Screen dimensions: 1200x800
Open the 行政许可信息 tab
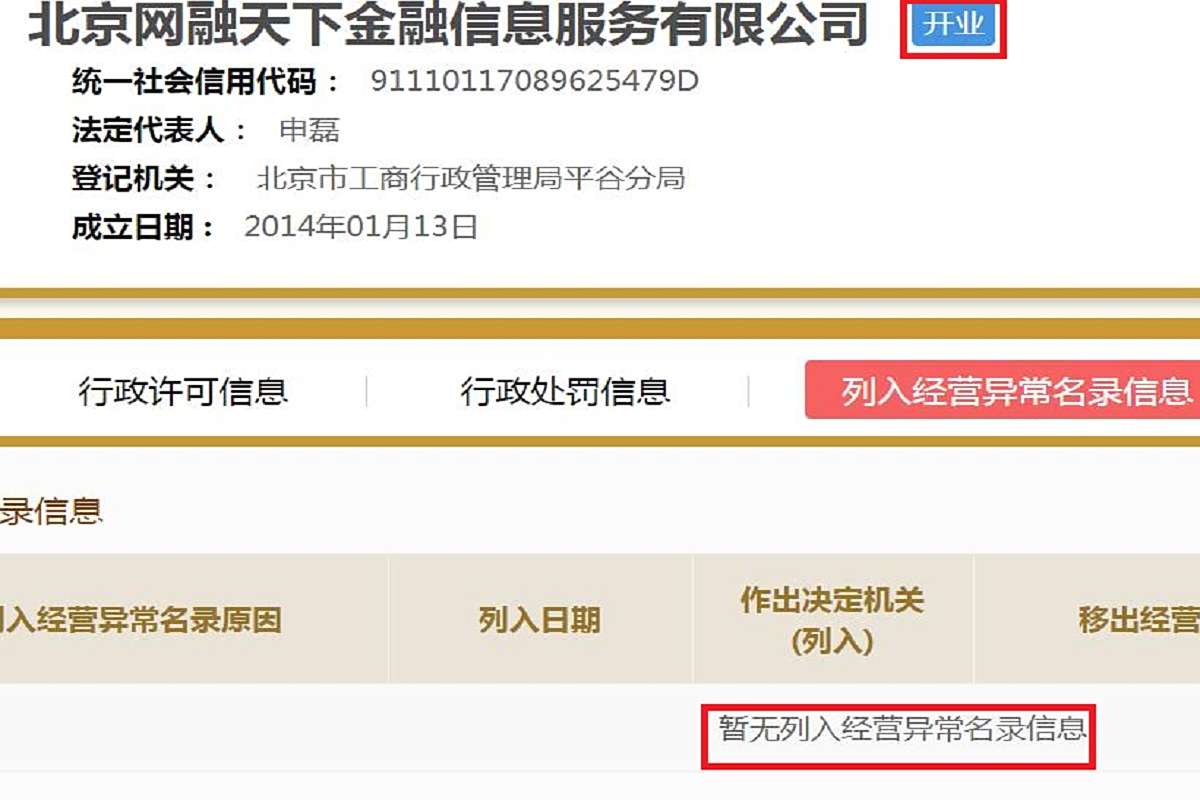(184, 391)
